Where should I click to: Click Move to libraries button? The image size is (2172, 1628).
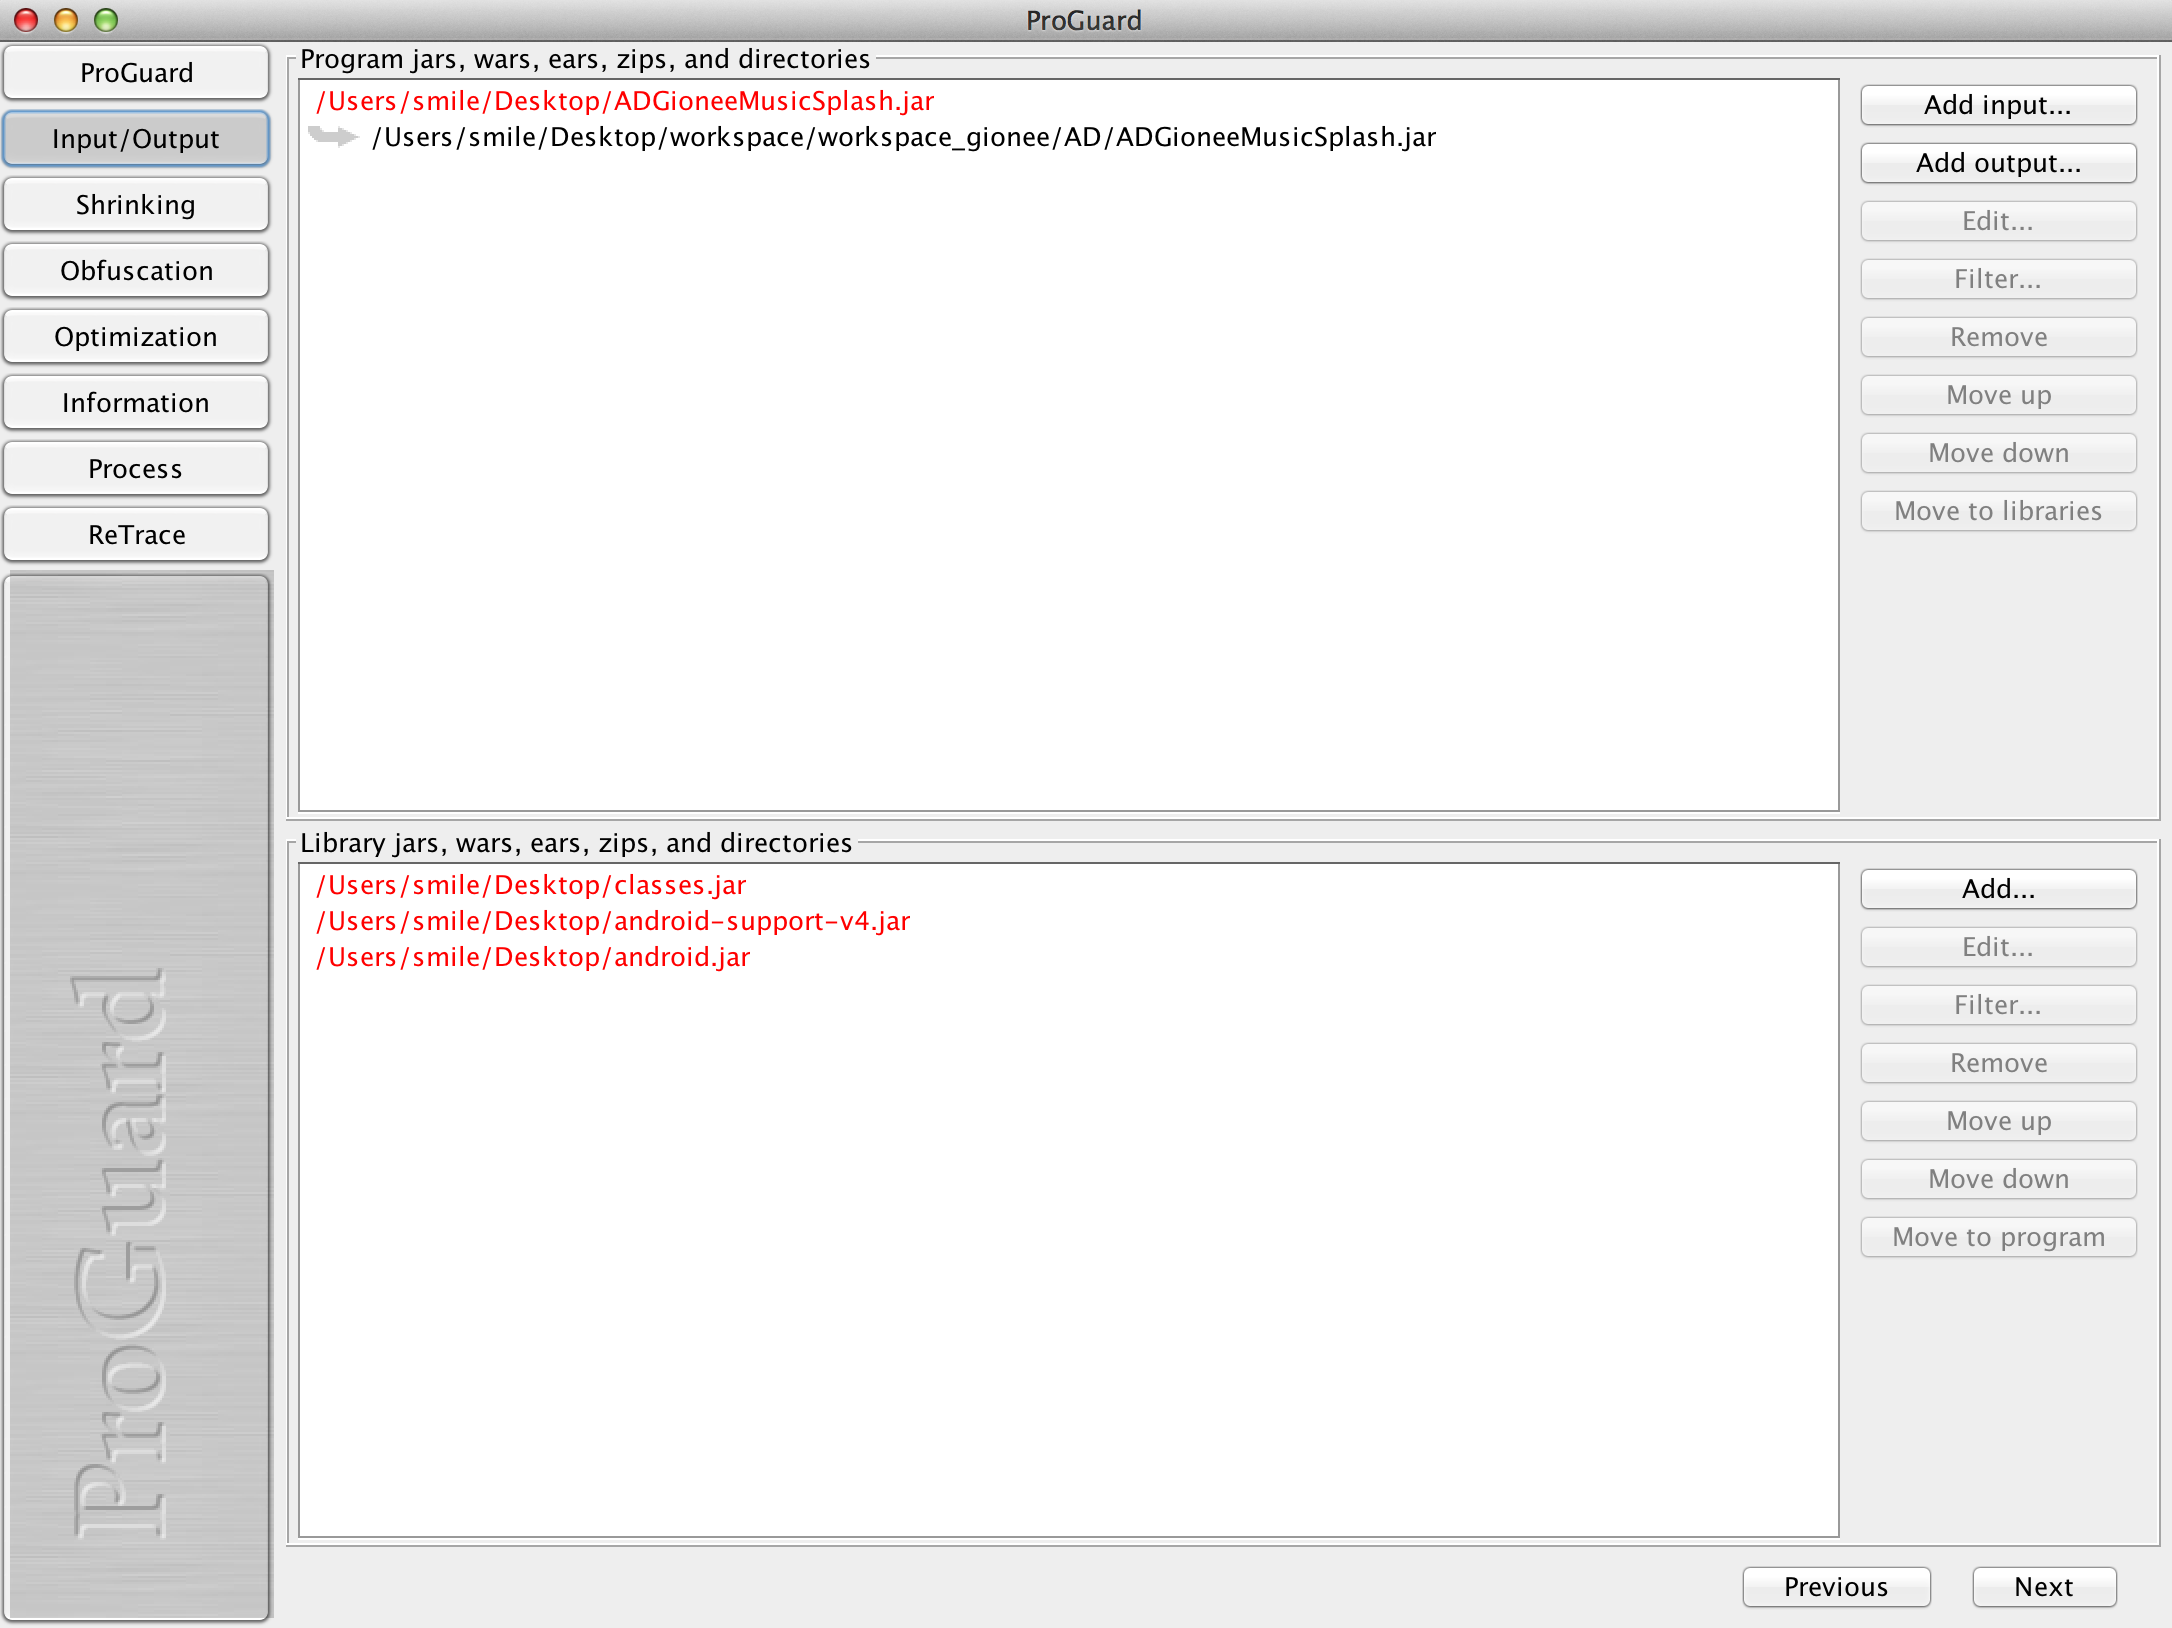click(1998, 511)
